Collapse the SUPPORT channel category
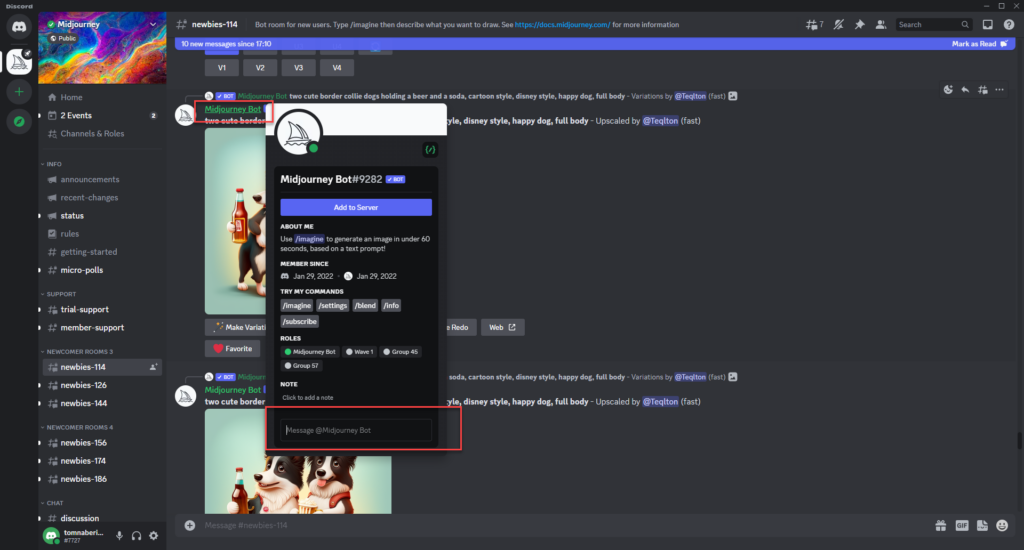This screenshot has height=550, width=1024. 61,294
